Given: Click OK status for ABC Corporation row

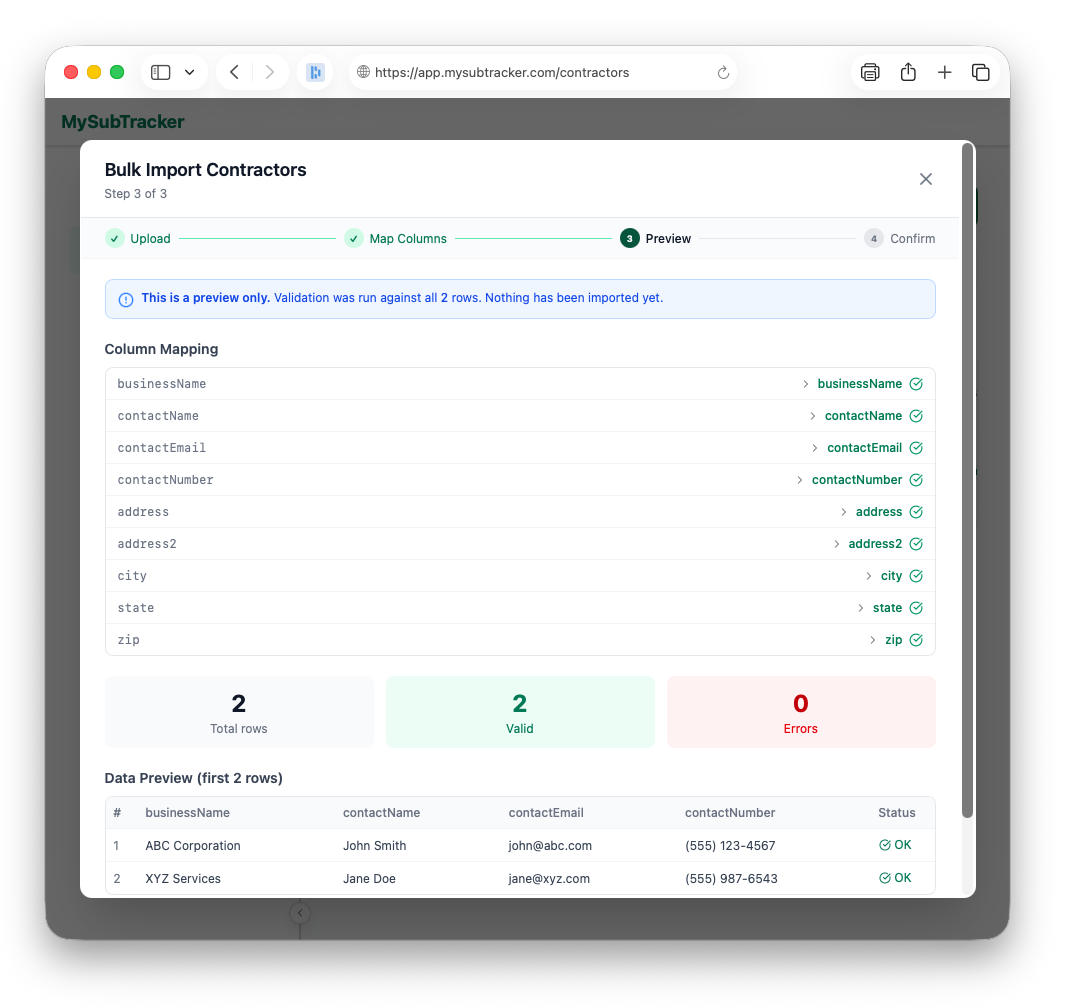Looking at the screenshot, I should point(895,846).
